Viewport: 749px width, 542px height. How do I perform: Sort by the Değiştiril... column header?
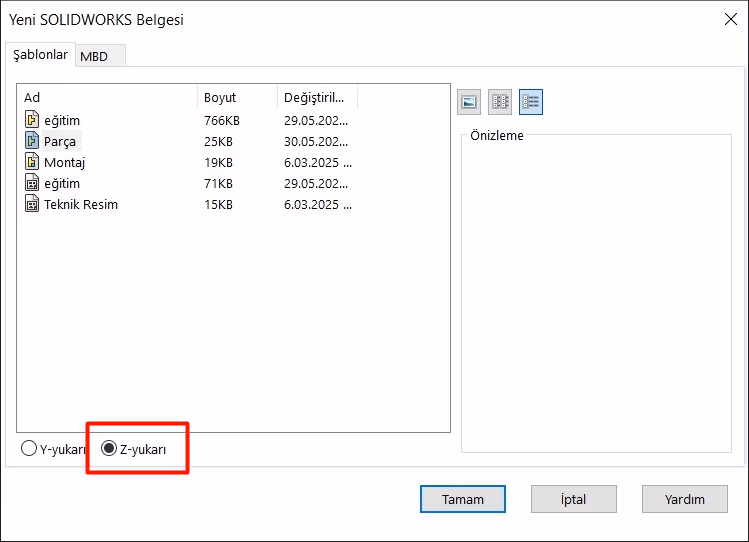pyautogui.click(x=318, y=97)
